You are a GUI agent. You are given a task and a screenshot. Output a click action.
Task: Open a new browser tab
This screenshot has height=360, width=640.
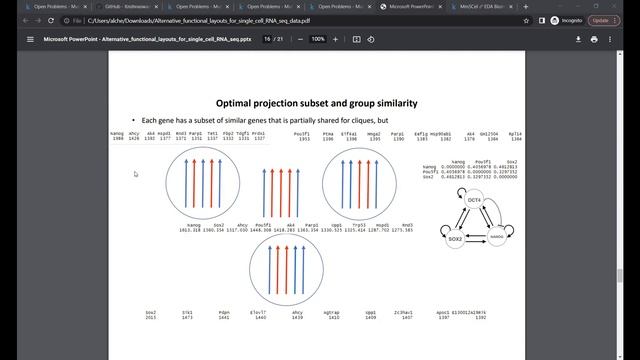tap(526, 7)
